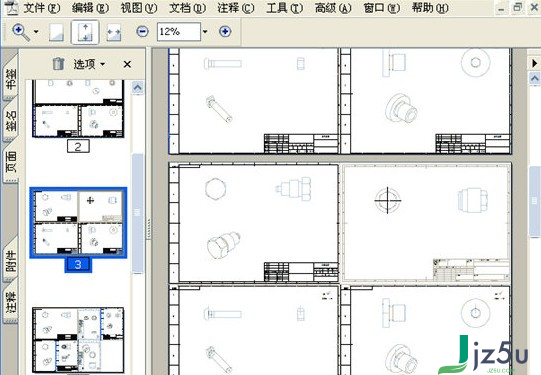Open the 文件 menu
Image resolution: width=541 pixels, height=375 pixels.
coord(41,8)
